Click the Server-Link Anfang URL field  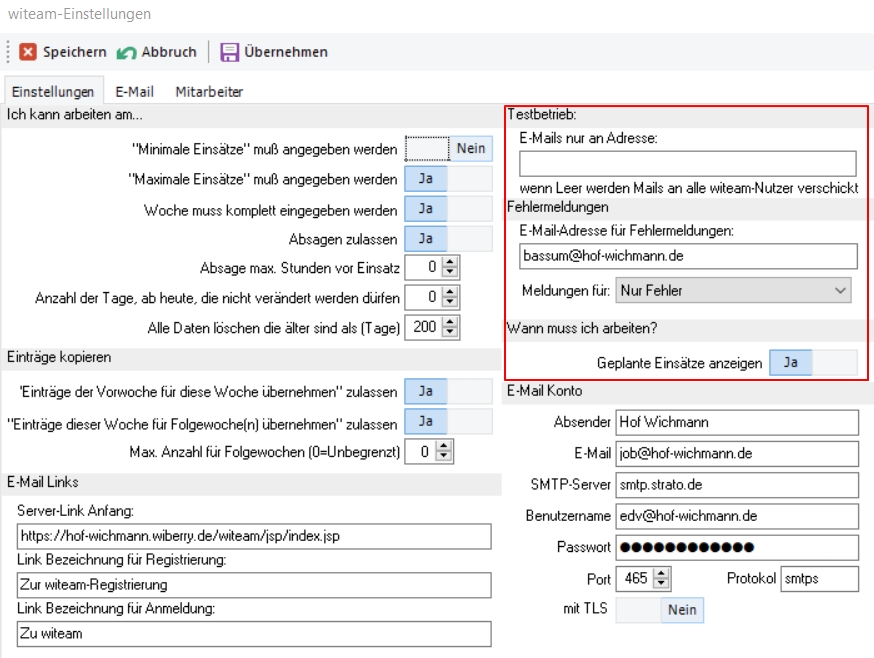(x=254, y=537)
